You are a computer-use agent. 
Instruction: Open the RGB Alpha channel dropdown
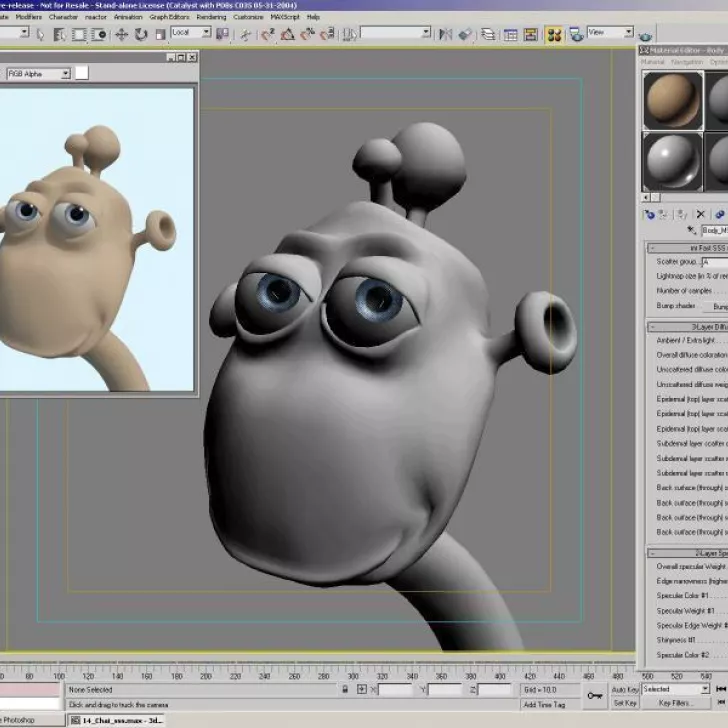(x=39, y=73)
